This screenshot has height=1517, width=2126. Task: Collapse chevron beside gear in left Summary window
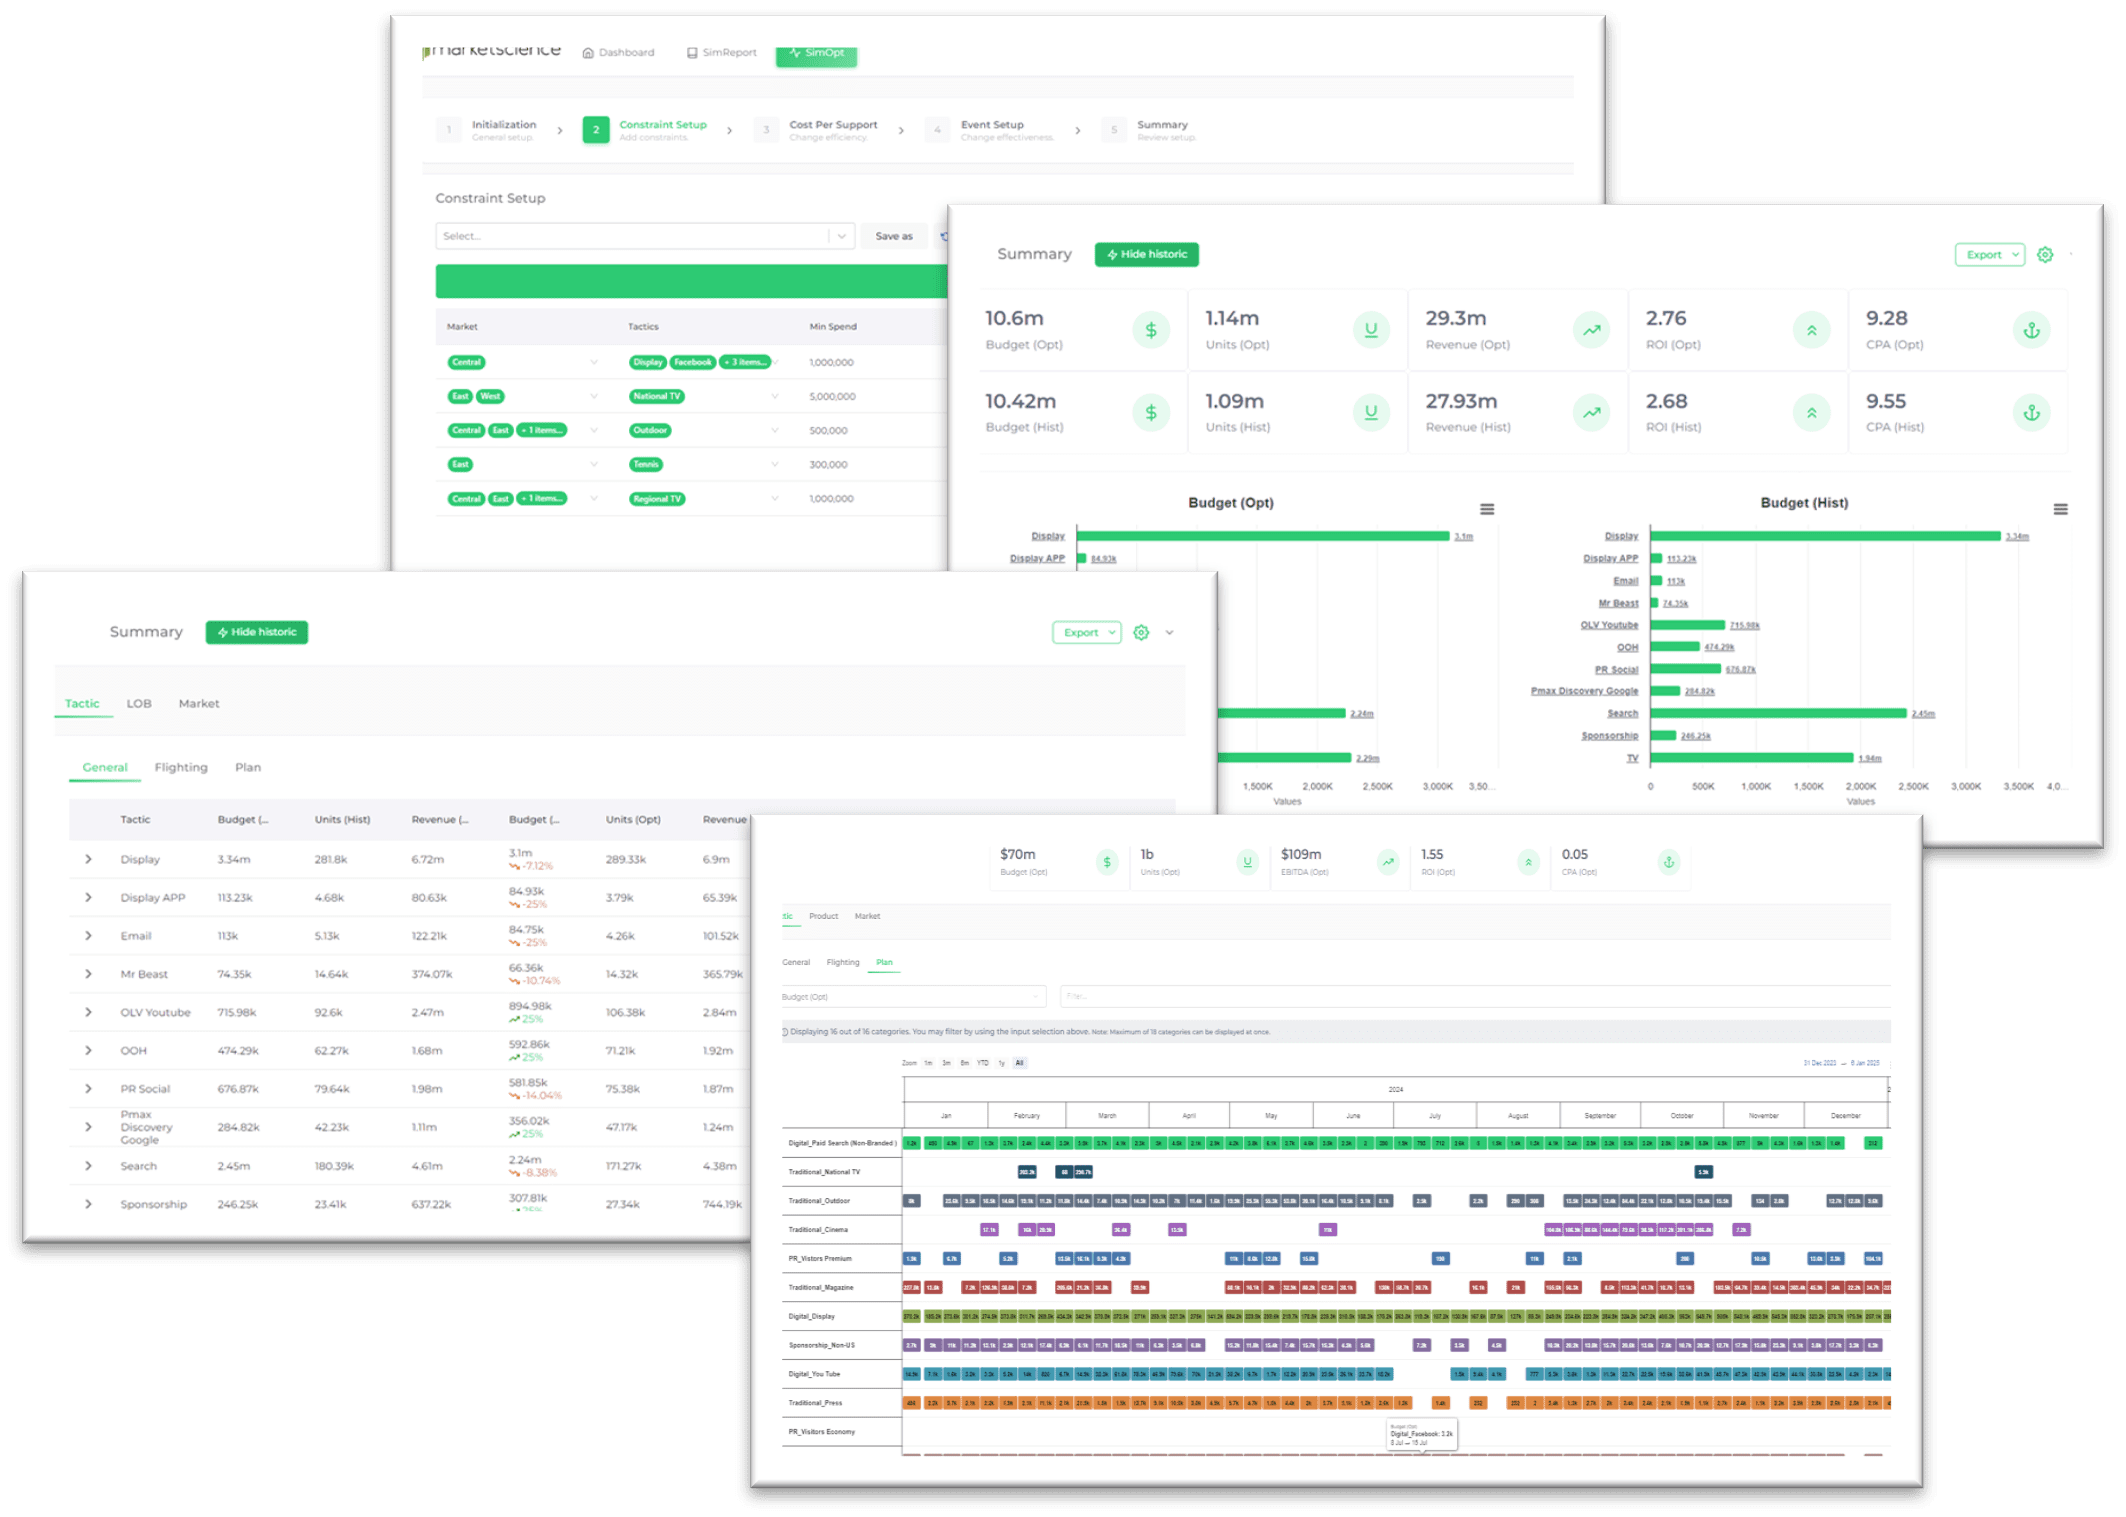tap(1169, 633)
